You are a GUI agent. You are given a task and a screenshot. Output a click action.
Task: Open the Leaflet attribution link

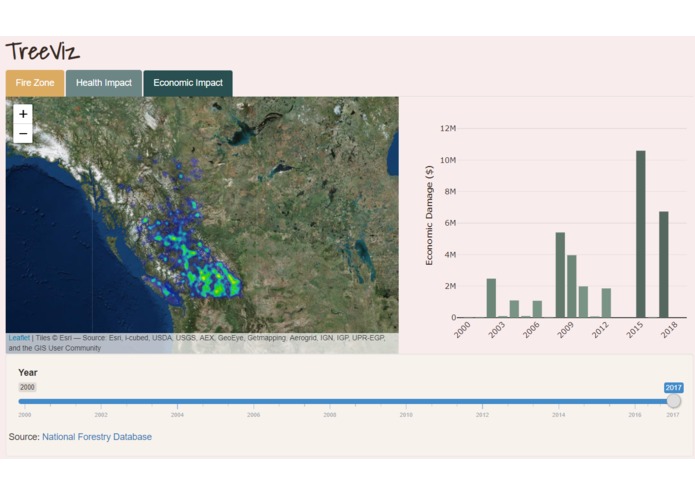click(x=19, y=338)
